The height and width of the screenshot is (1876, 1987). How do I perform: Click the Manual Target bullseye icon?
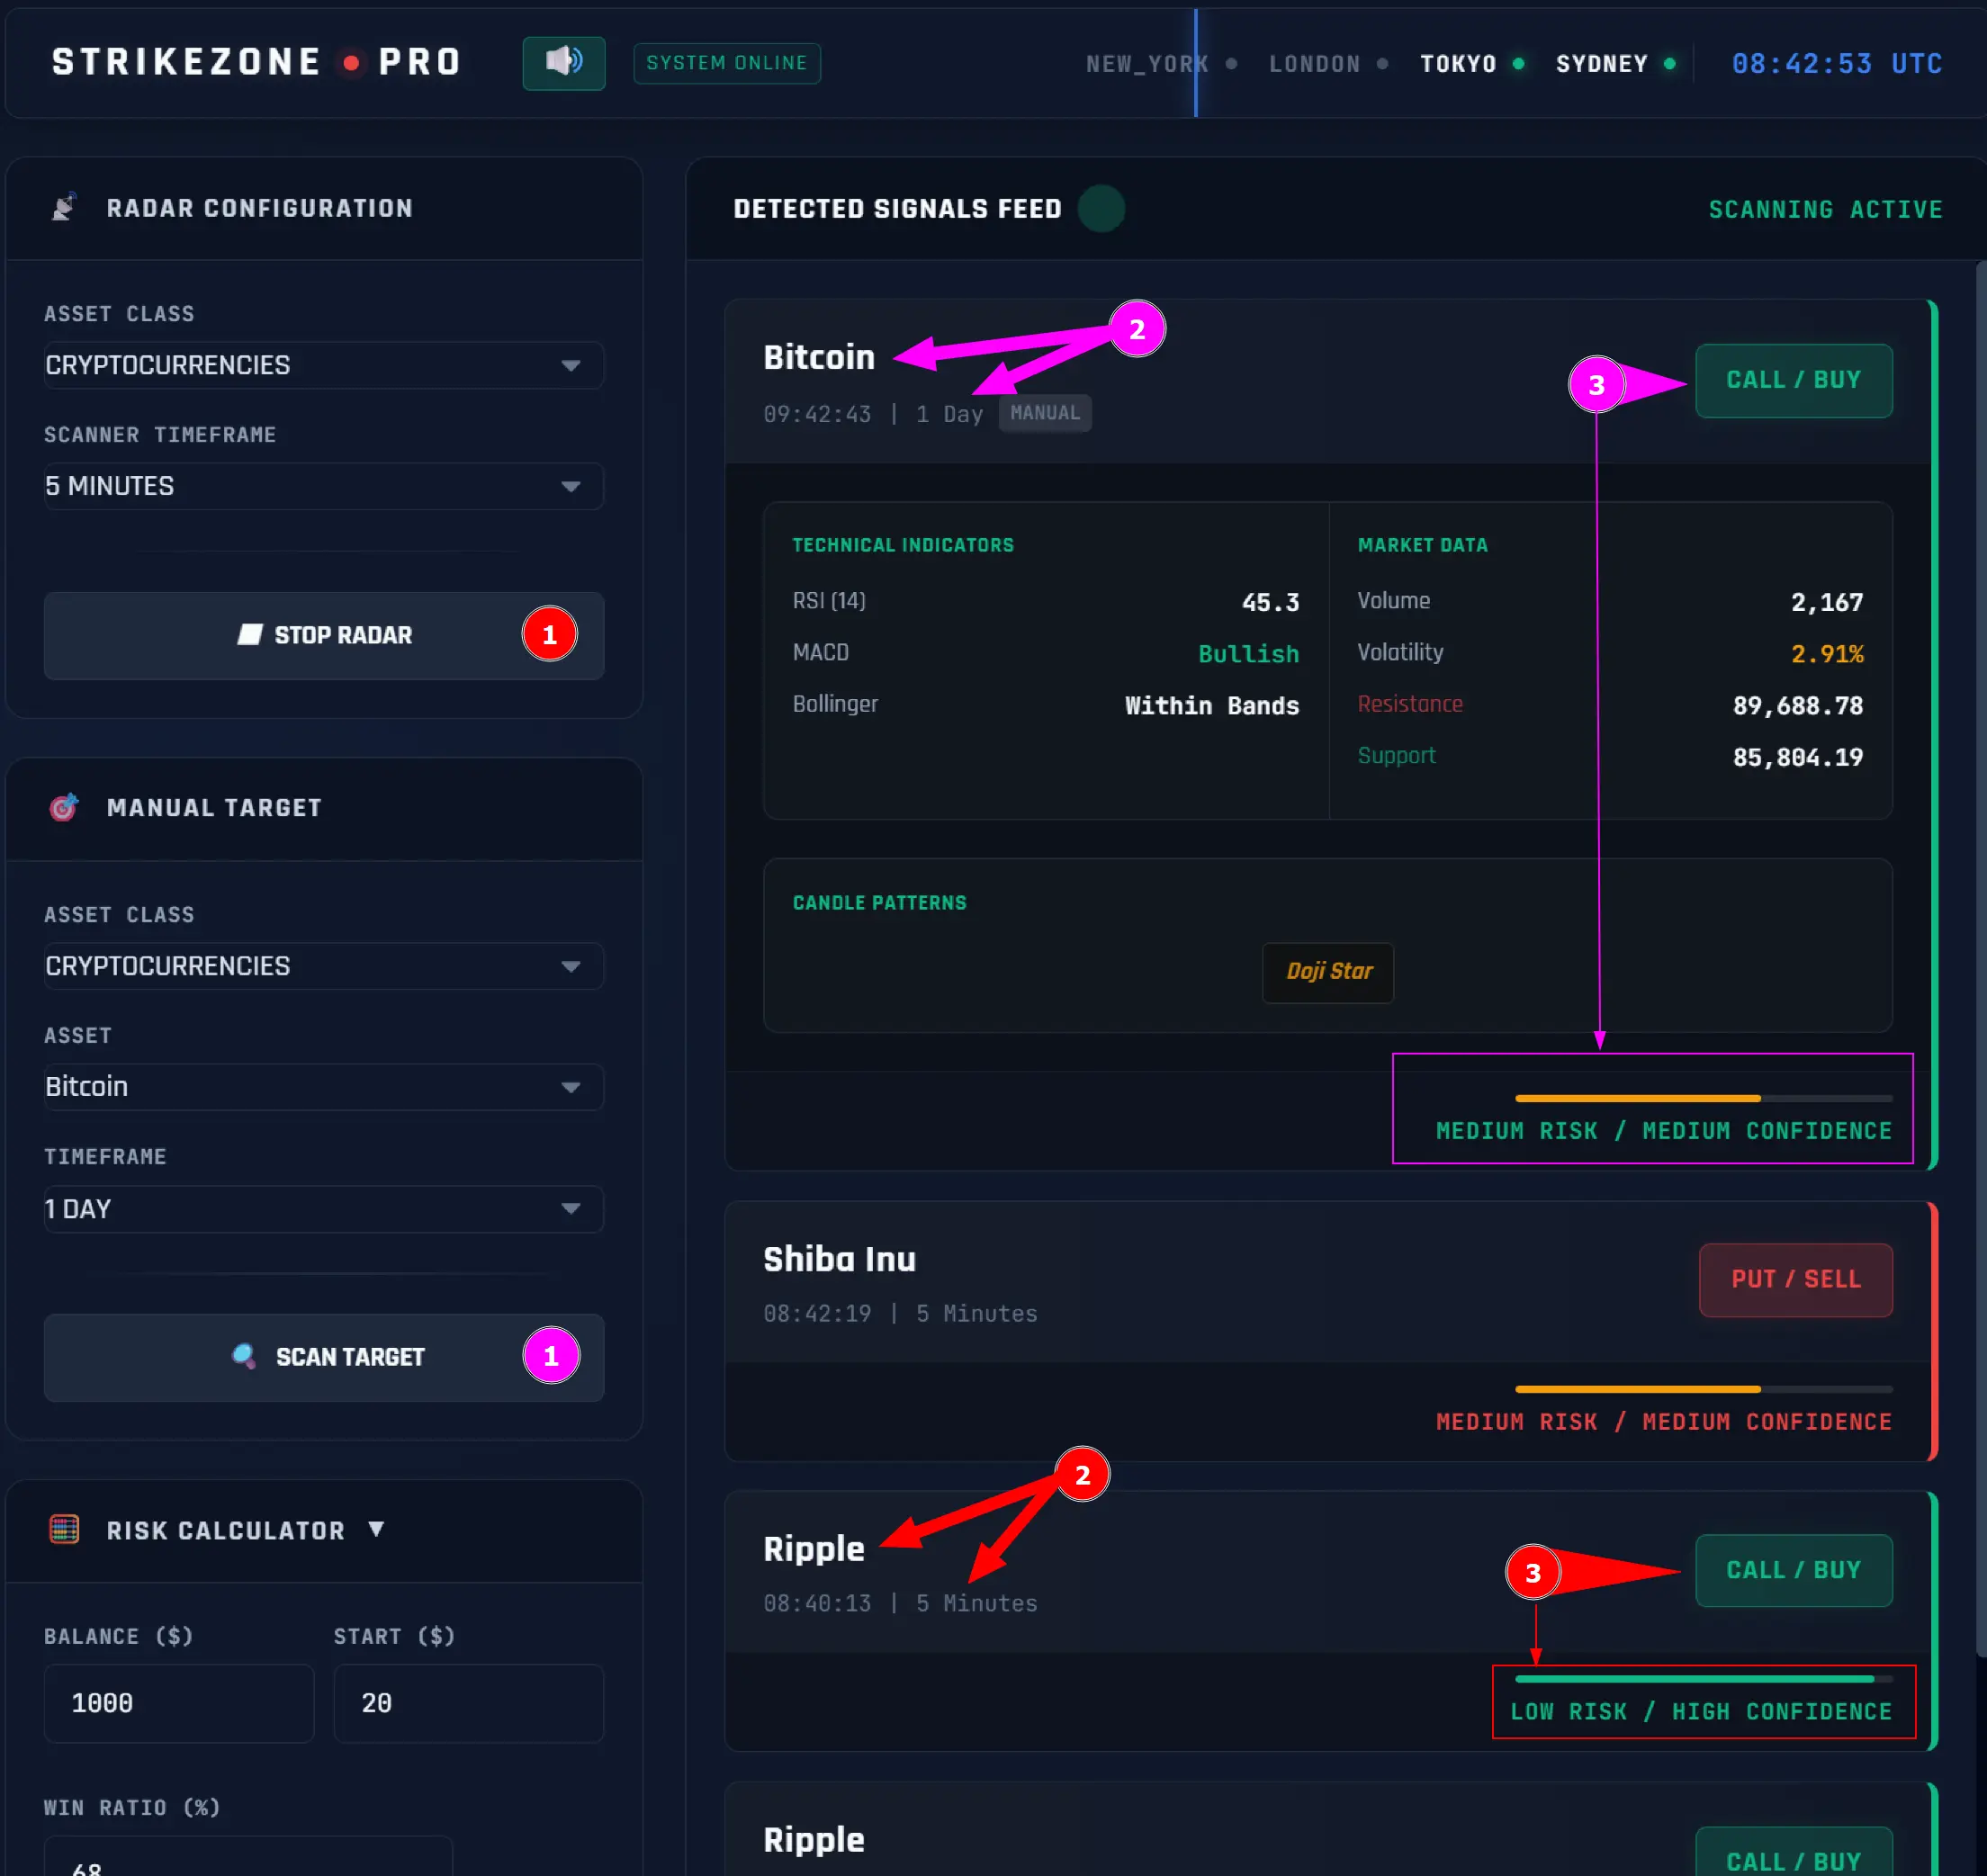[64, 807]
